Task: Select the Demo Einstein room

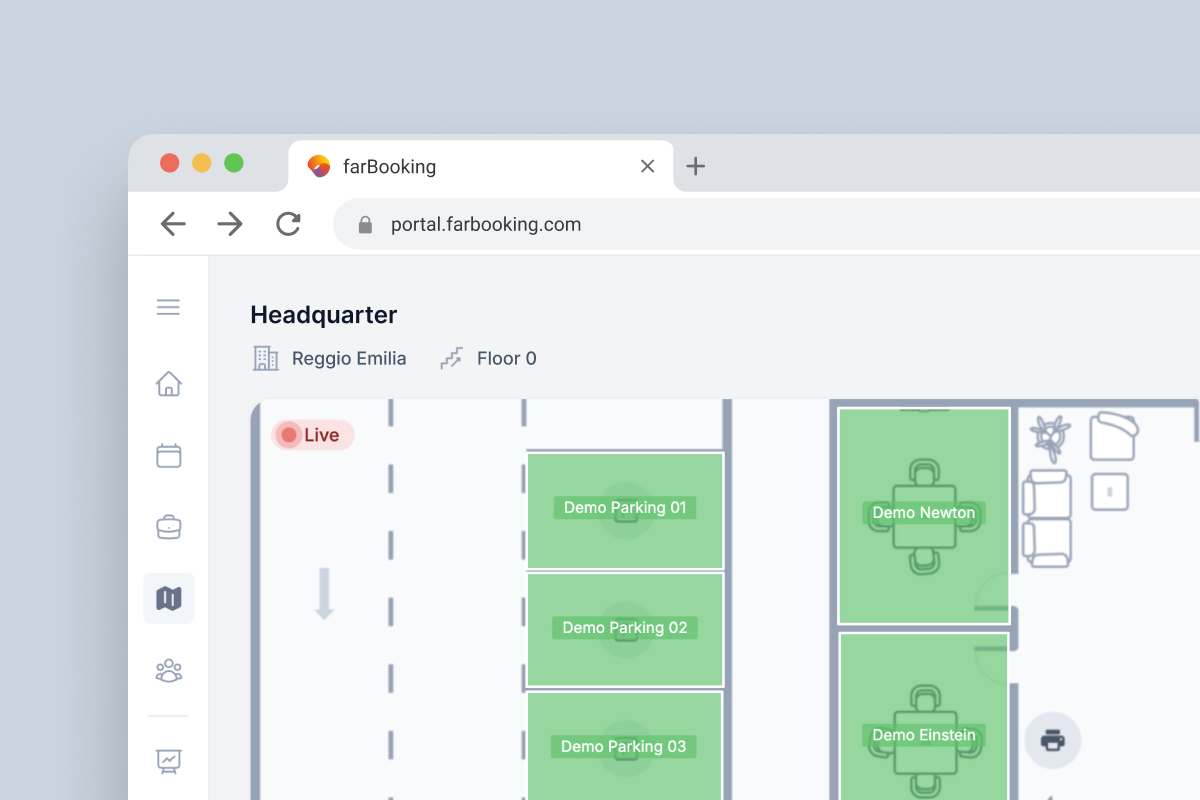Action: (923, 716)
